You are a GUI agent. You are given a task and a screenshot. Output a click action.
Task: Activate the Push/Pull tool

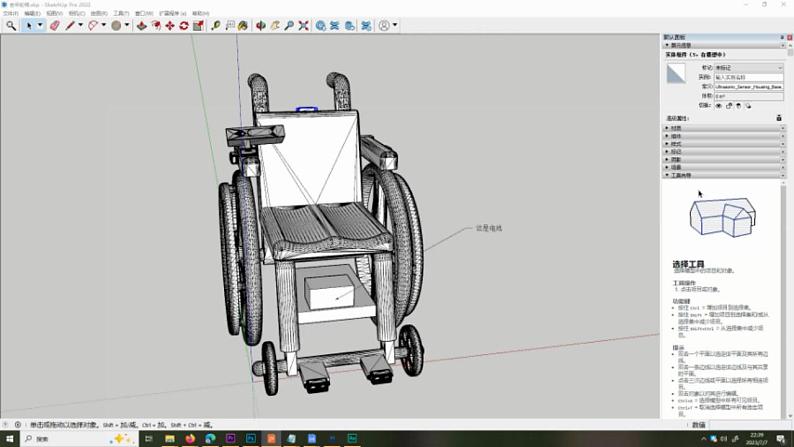pyautogui.click(x=141, y=25)
